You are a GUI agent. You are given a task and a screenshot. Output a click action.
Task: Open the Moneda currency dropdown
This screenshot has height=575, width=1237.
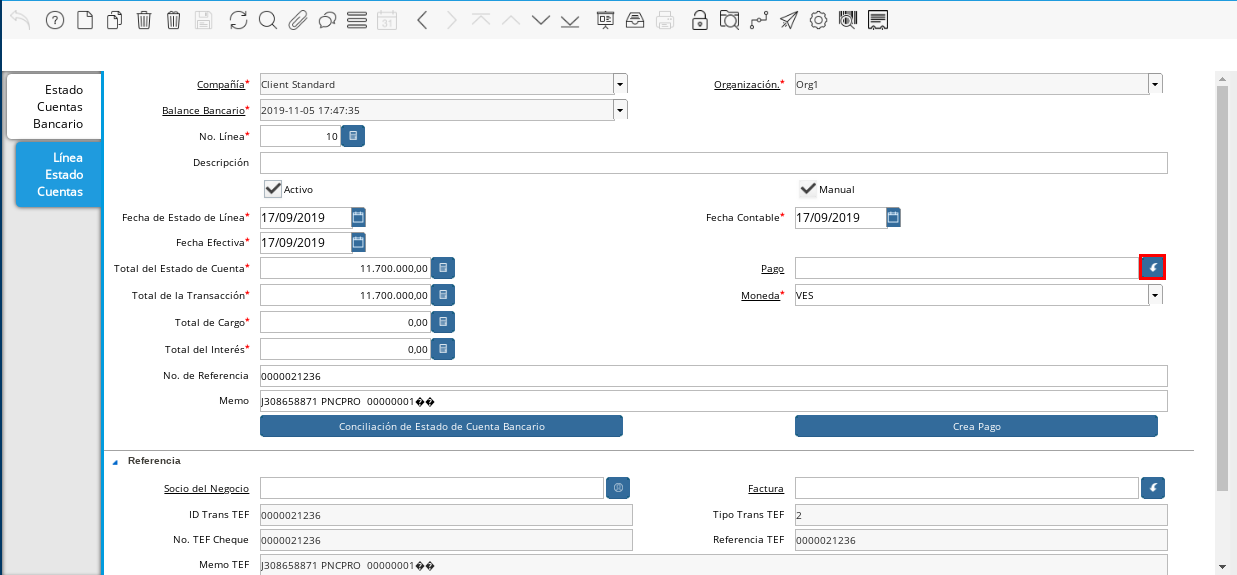(x=1155, y=295)
